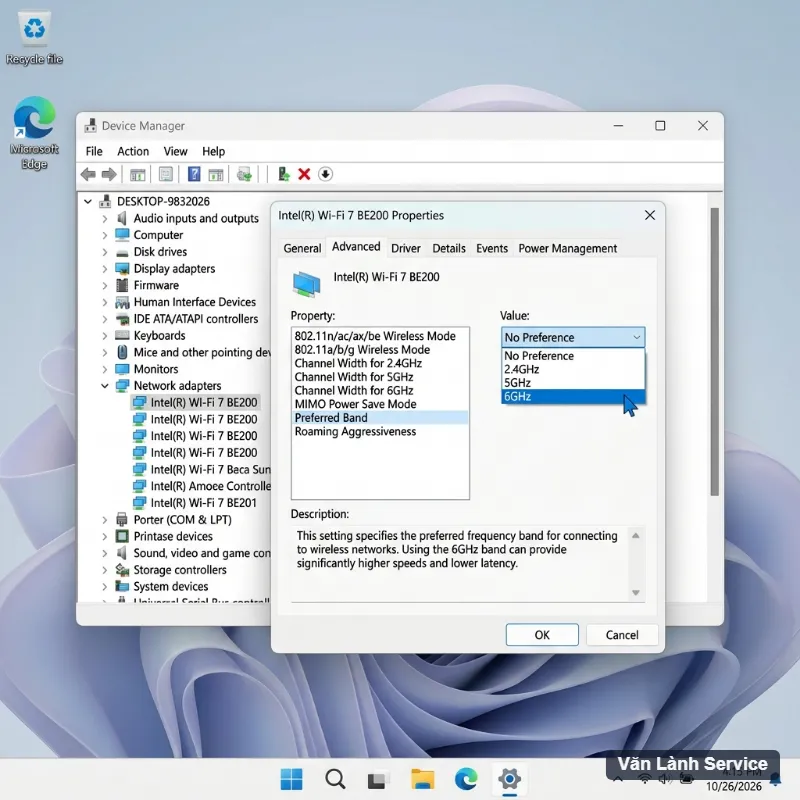This screenshot has height=800, width=800.
Task: Switch to the General tab
Action: tap(302, 248)
